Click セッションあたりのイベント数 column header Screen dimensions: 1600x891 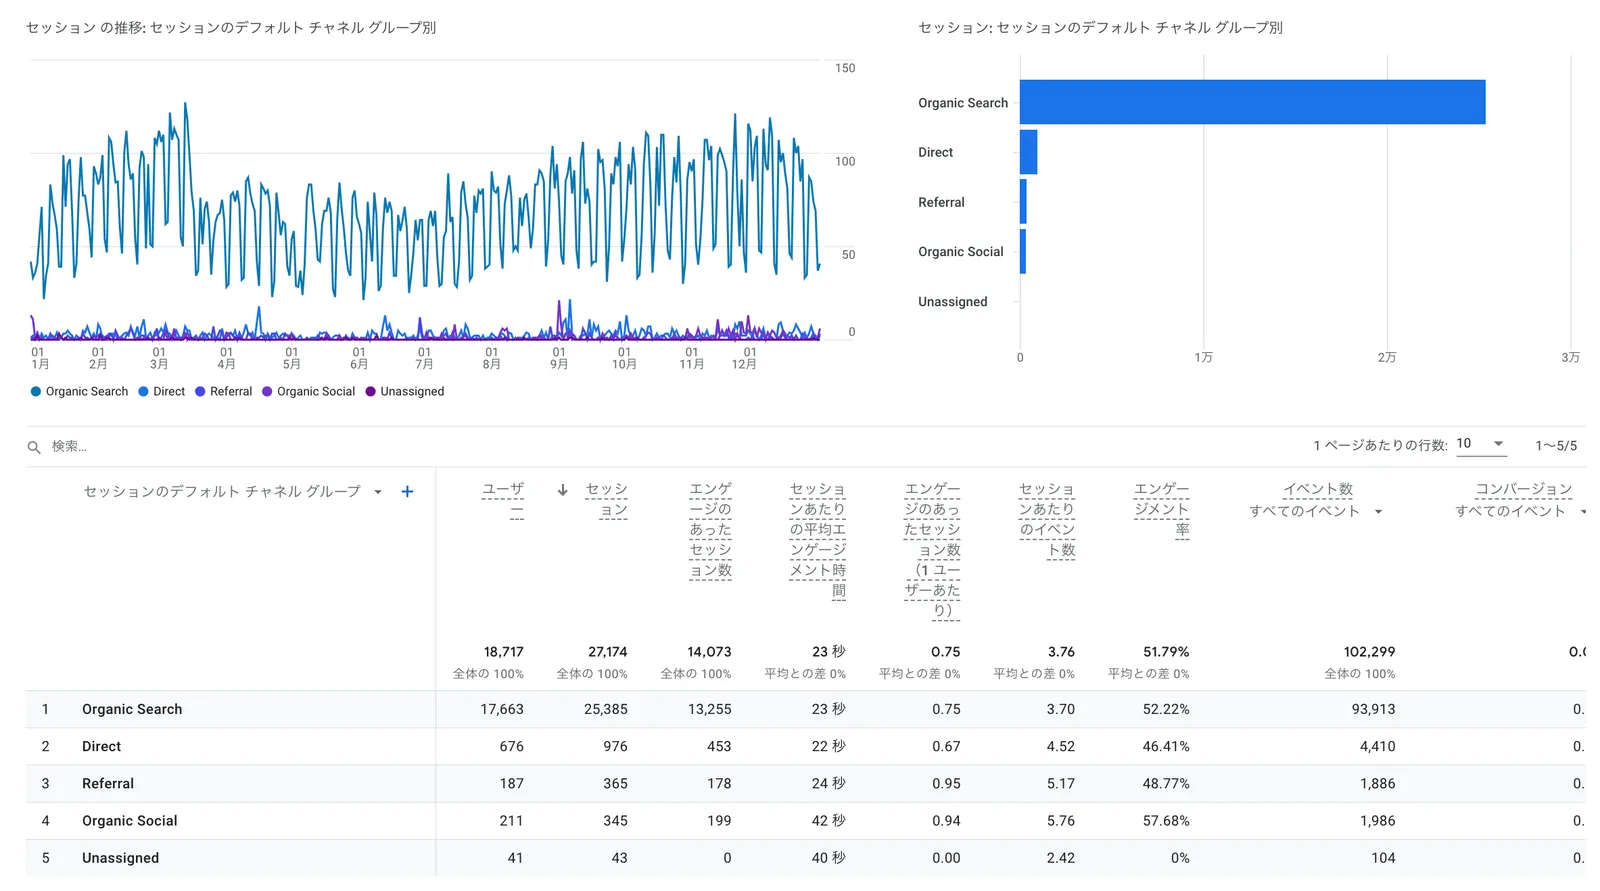click(x=1047, y=519)
